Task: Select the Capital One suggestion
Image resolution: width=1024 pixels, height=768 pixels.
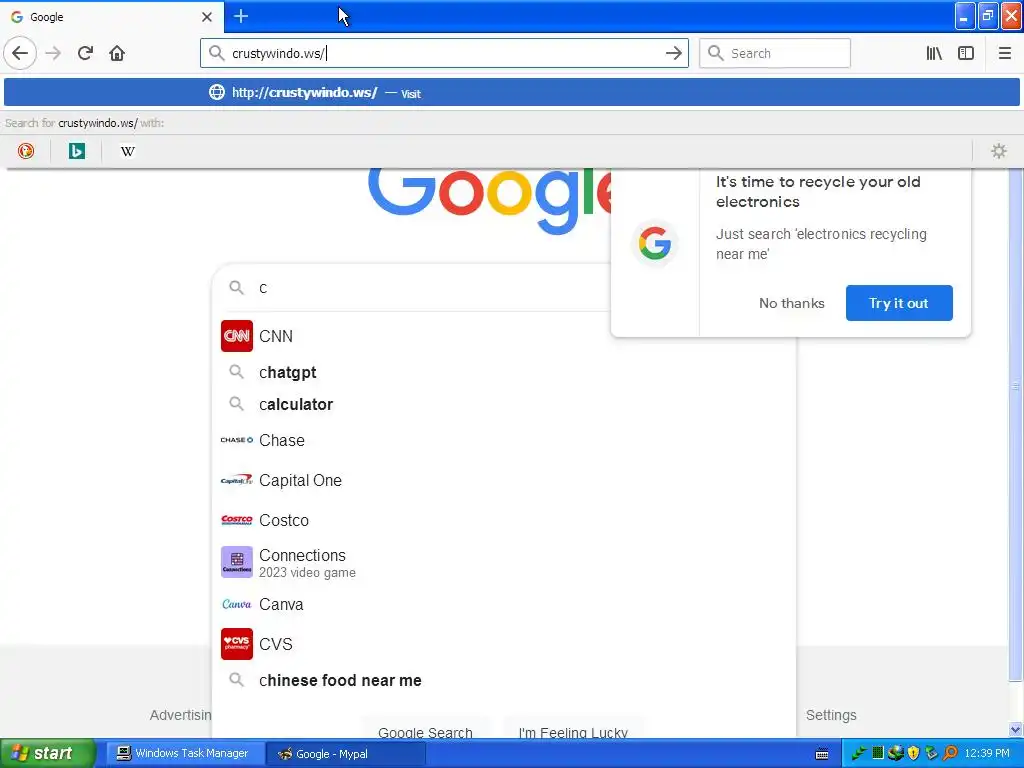Action: [x=504, y=481]
